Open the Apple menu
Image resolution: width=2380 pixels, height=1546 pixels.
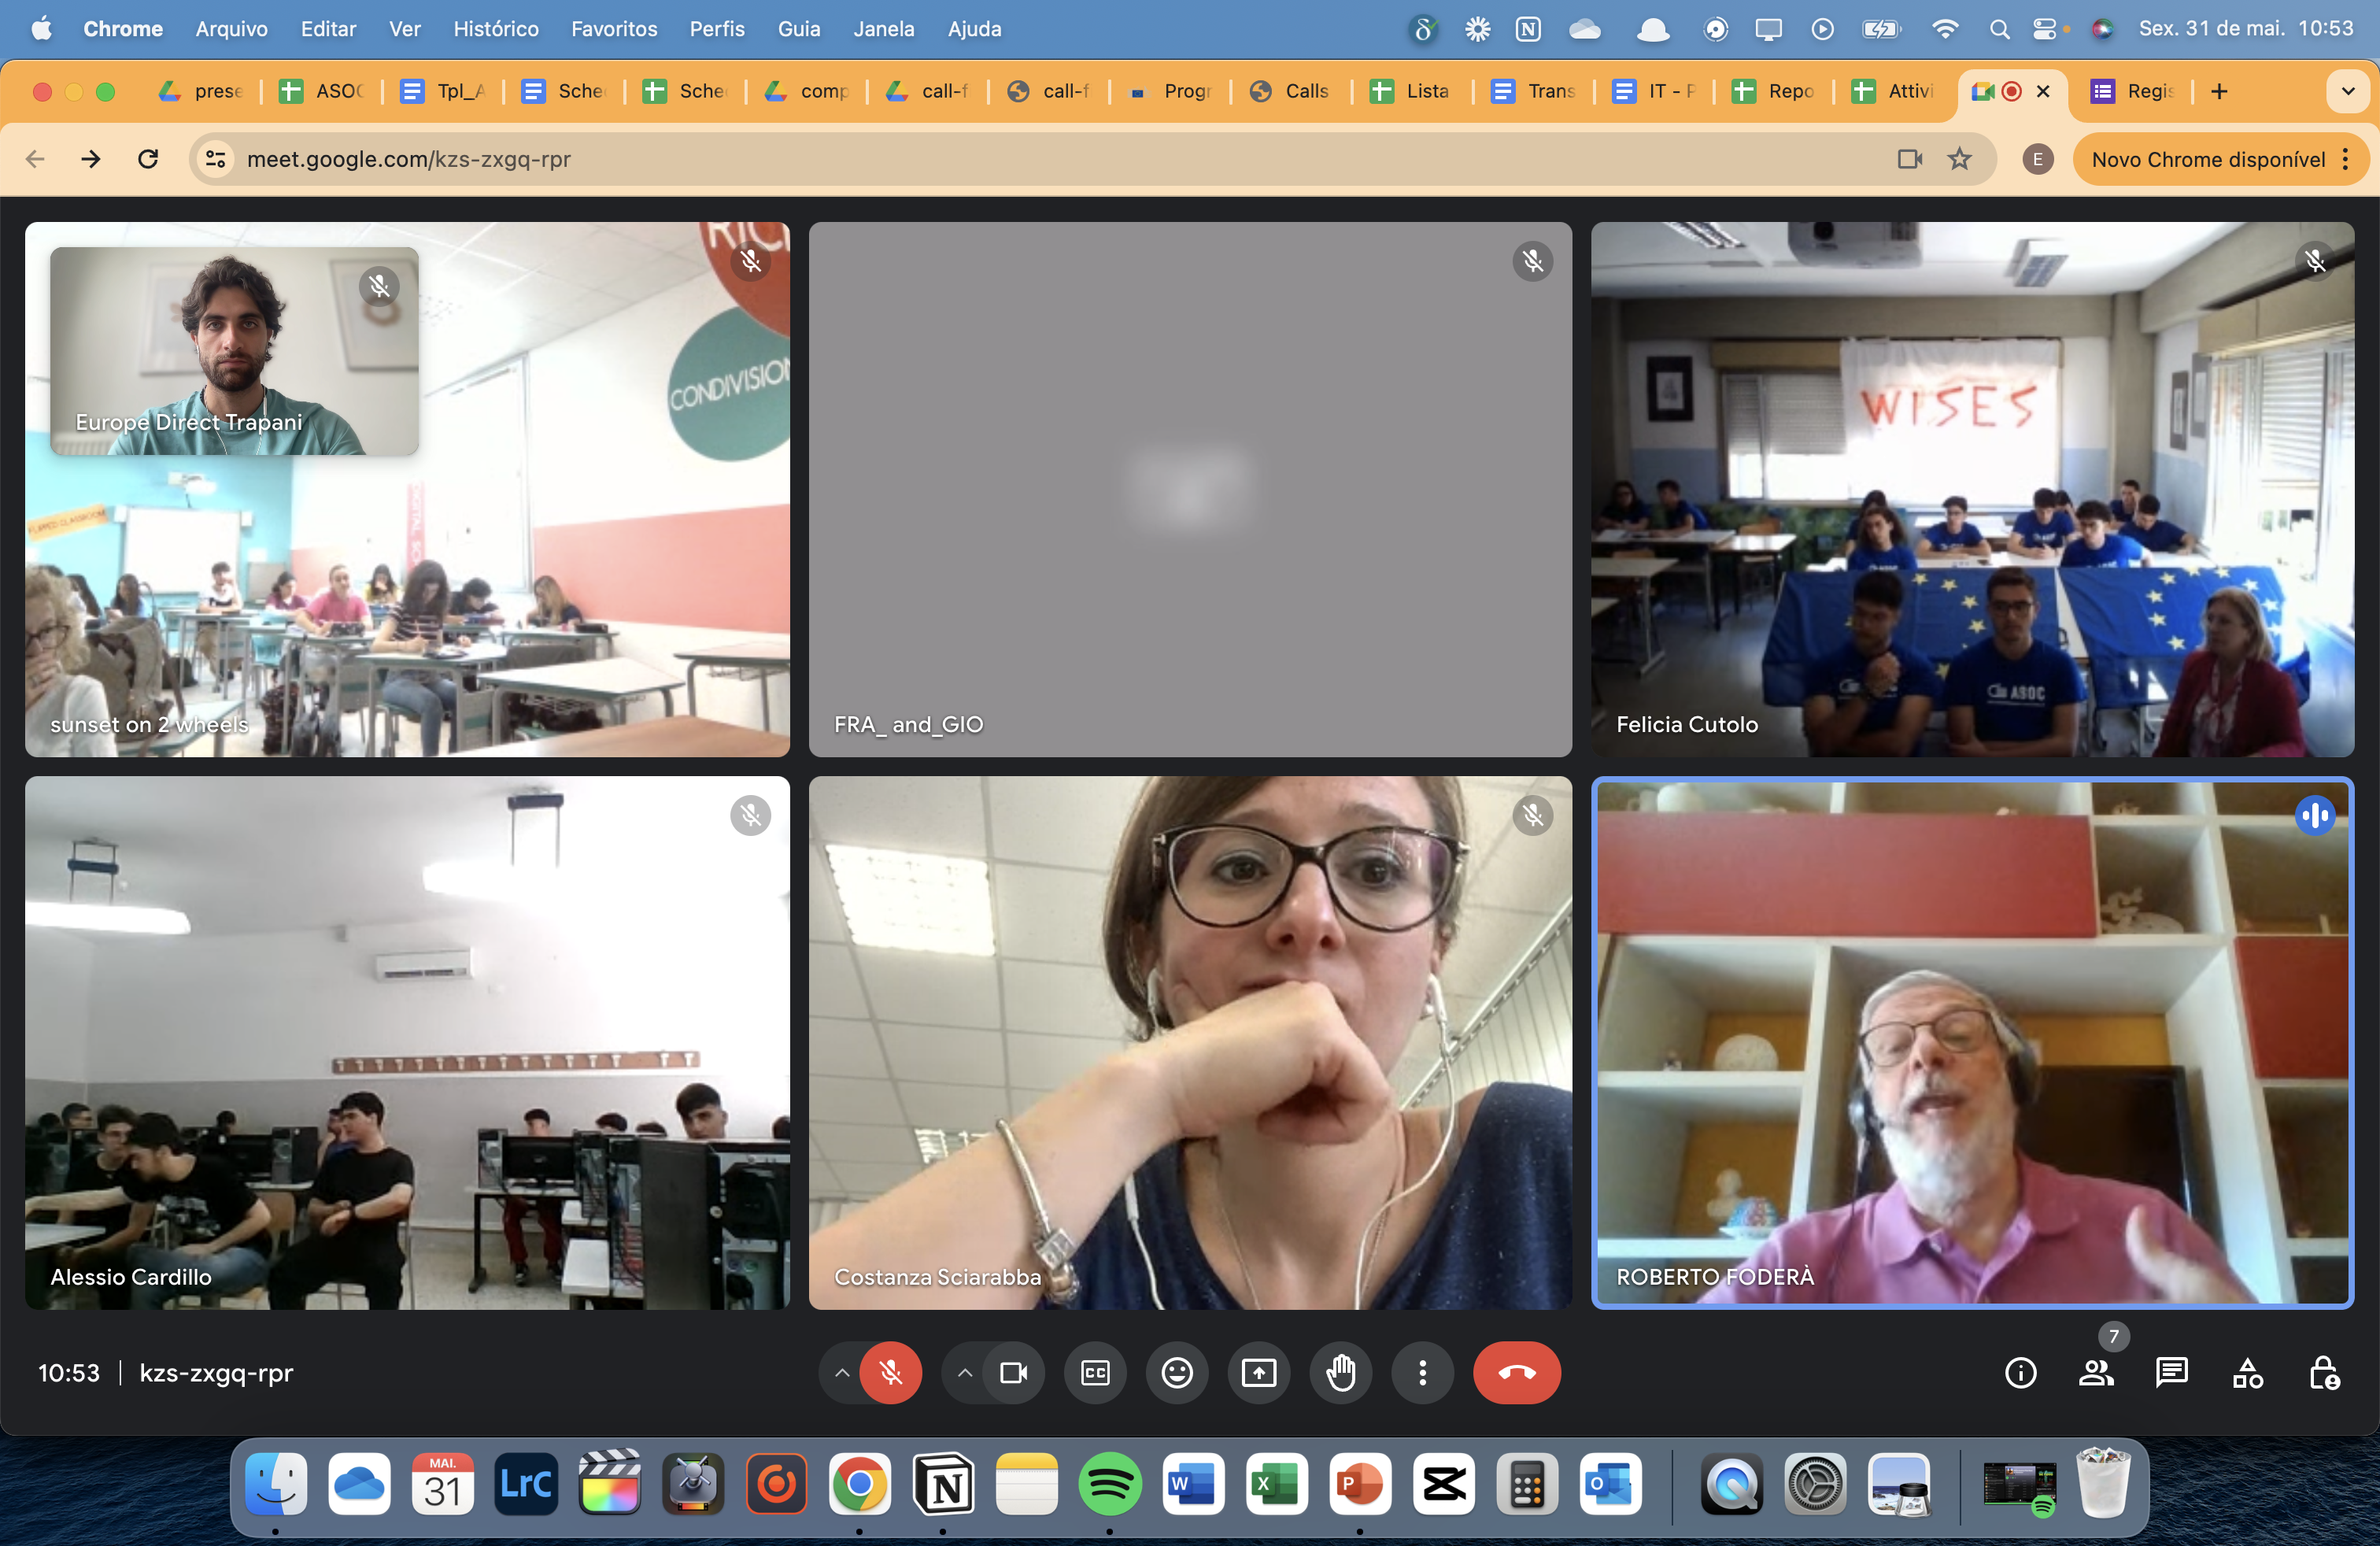click(x=41, y=29)
